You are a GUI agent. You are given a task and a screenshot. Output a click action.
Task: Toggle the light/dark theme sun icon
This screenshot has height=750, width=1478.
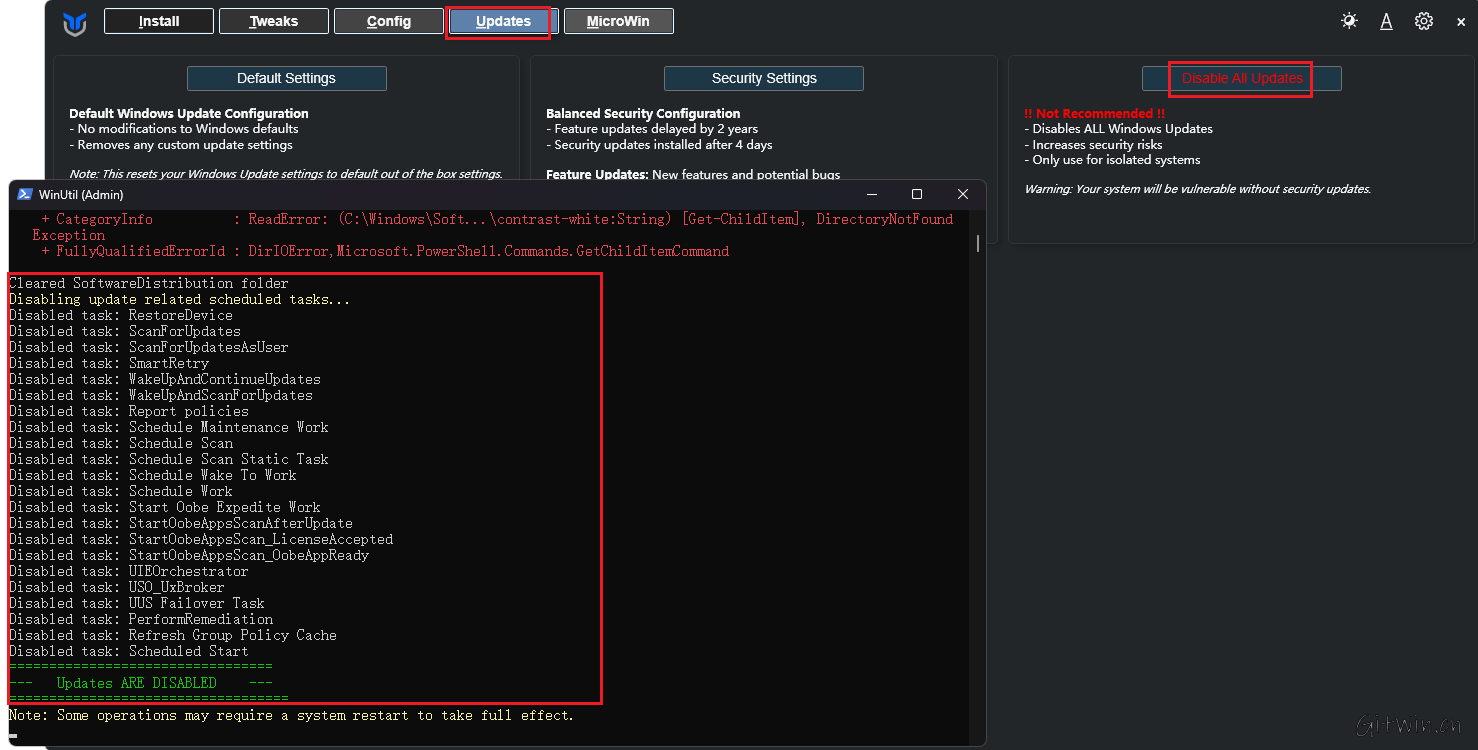[1349, 21]
